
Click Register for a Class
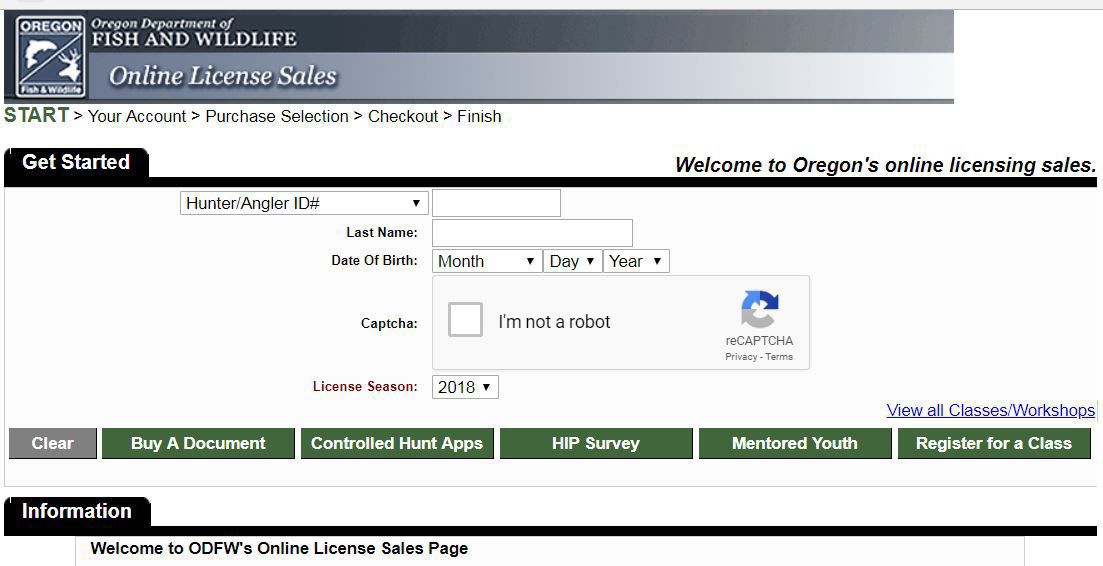point(993,444)
